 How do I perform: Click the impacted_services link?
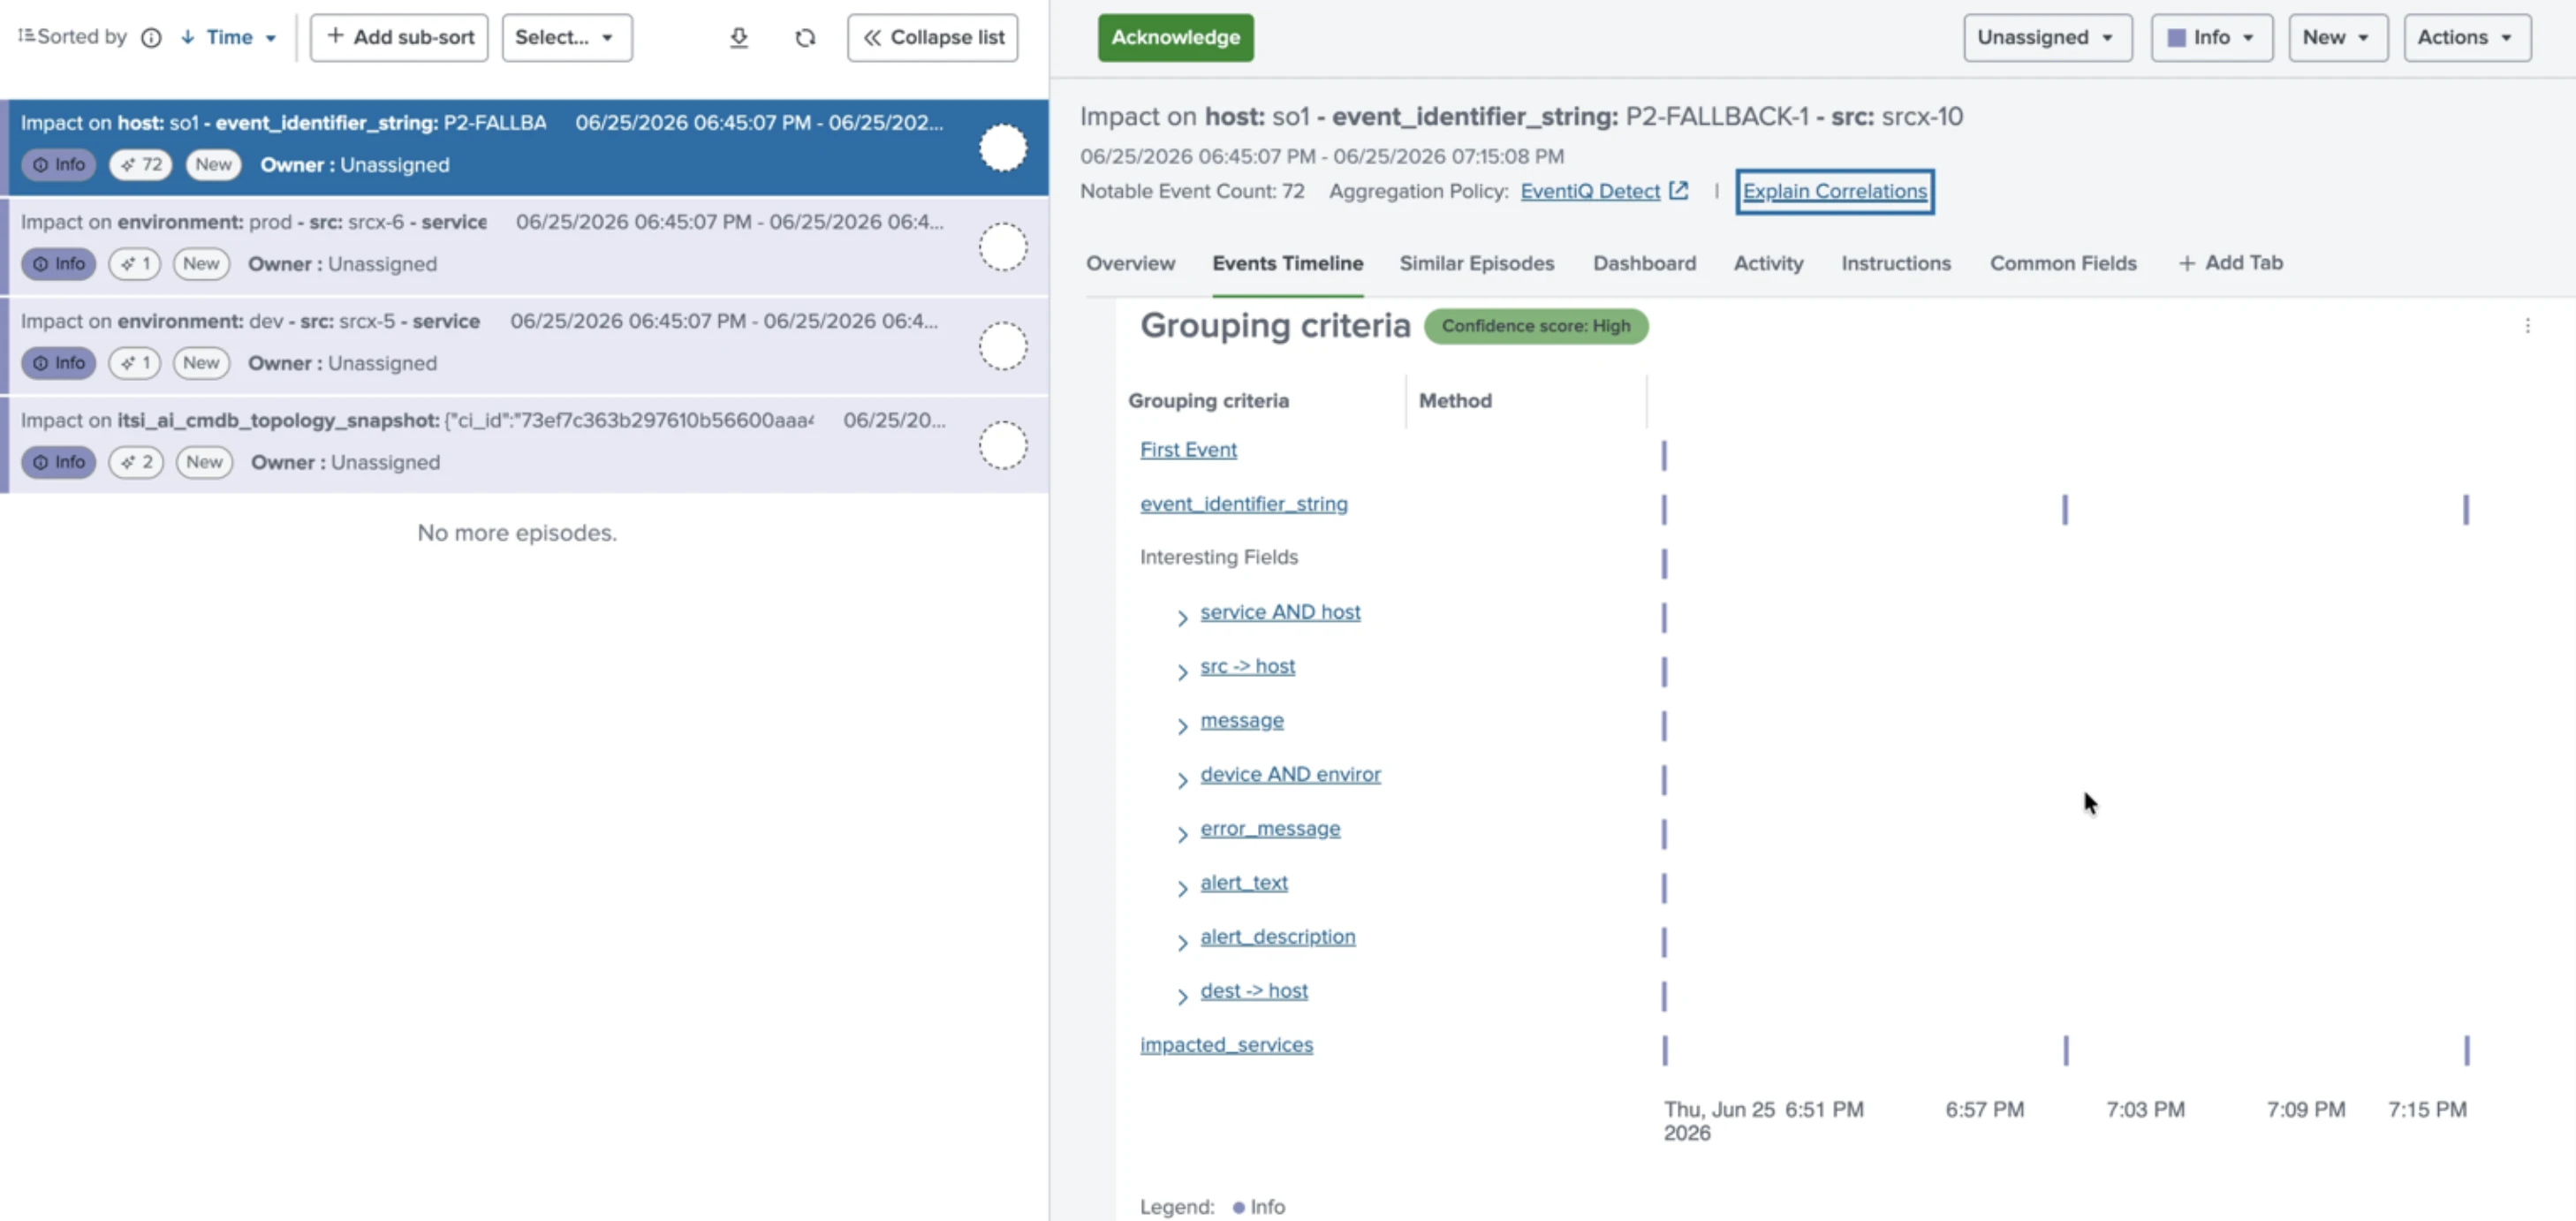coord(1226,1045)
